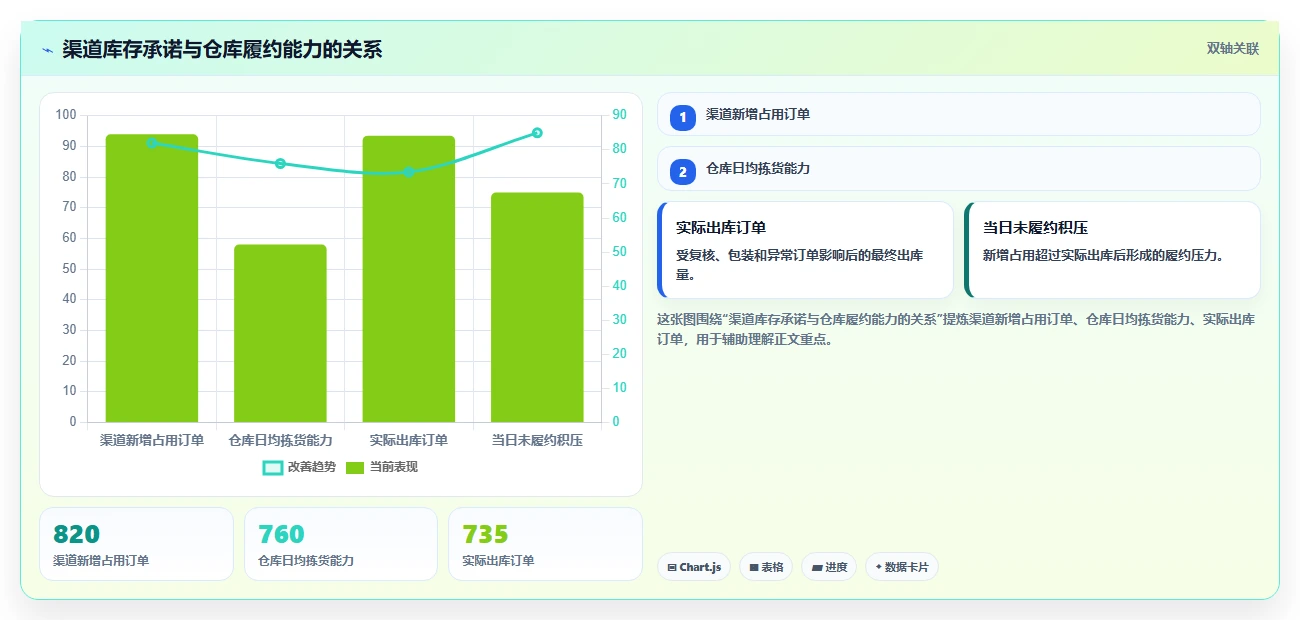Click the 实际出库订单 x-axis label
Screen dimensions: 1300x620
[409, 440]
